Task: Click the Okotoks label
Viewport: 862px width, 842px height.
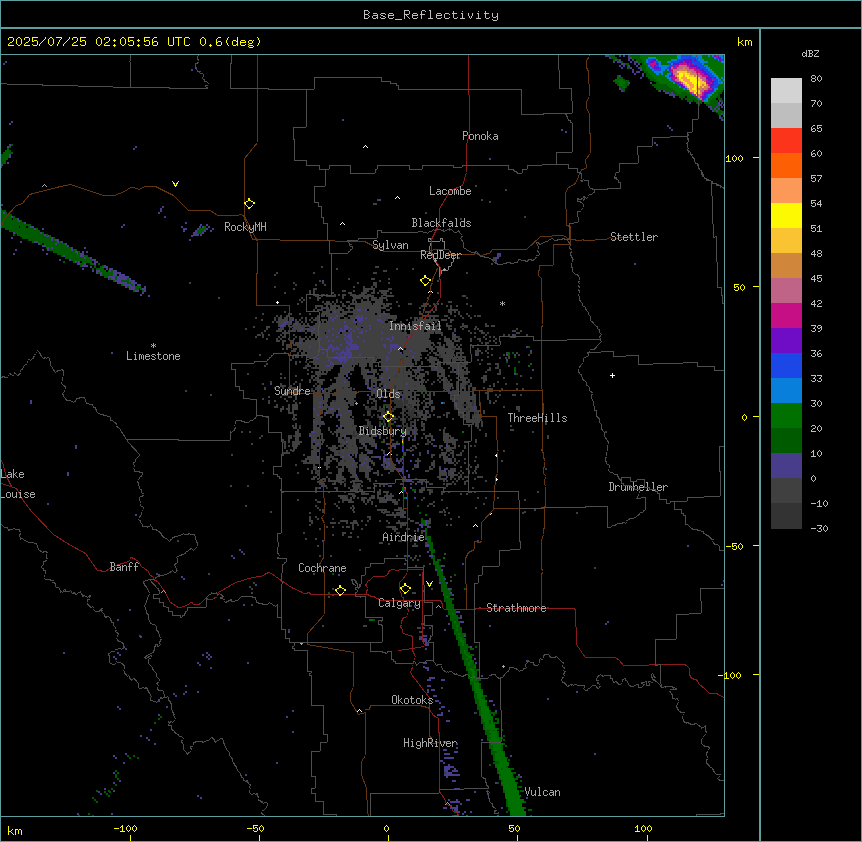Action: coord(412,700)
